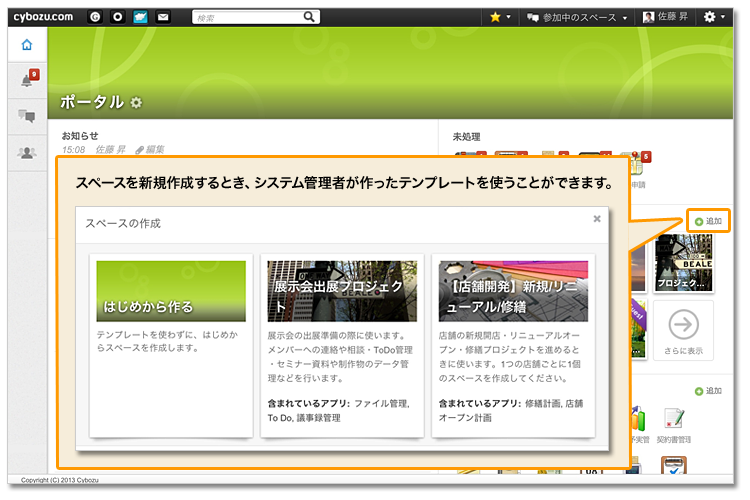750x500 pixels.
Task: Click the 追加 button in spaces section
Action: [x=708, y=220]
